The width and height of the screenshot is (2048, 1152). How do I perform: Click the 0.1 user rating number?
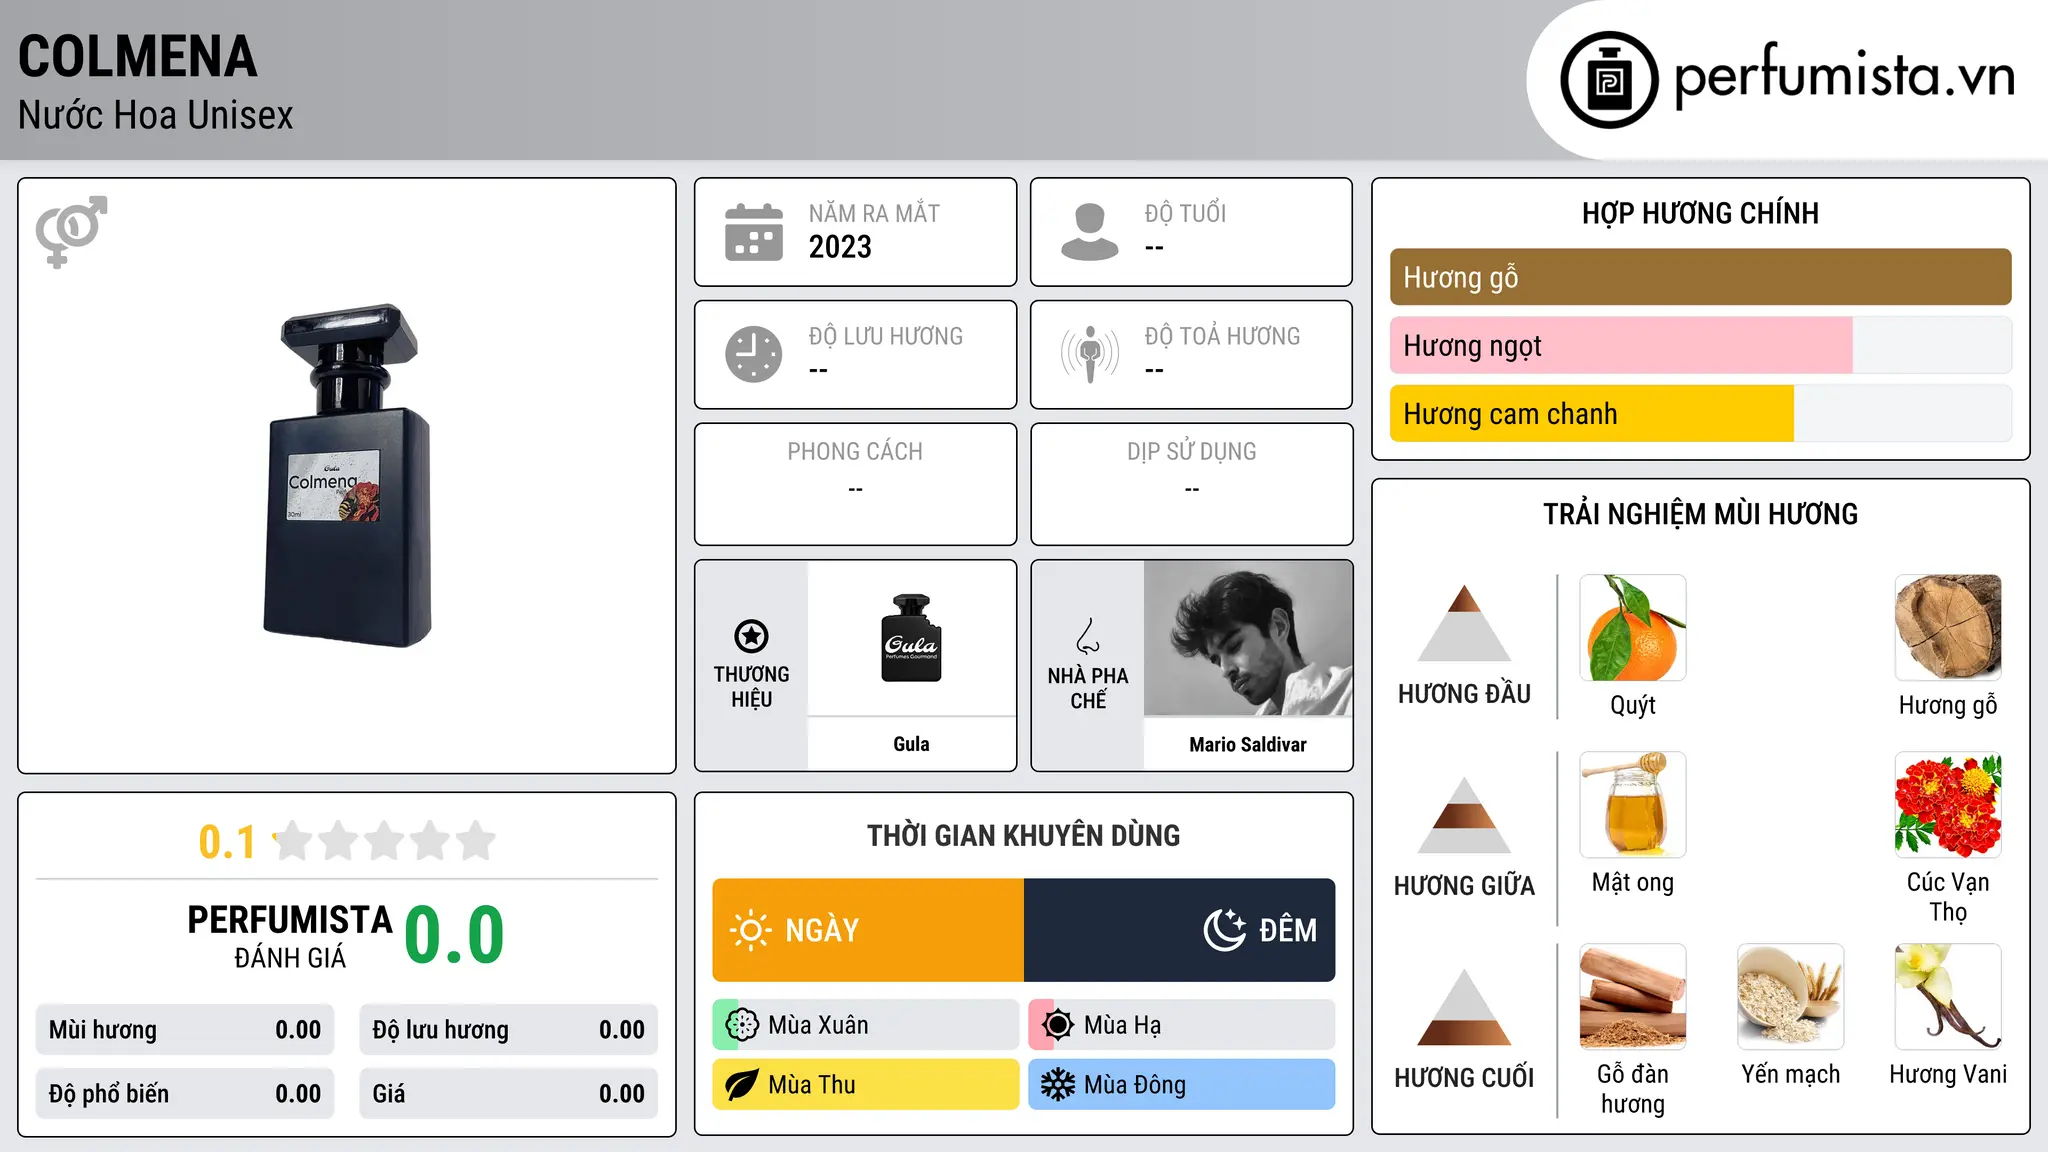click(227, 842)
